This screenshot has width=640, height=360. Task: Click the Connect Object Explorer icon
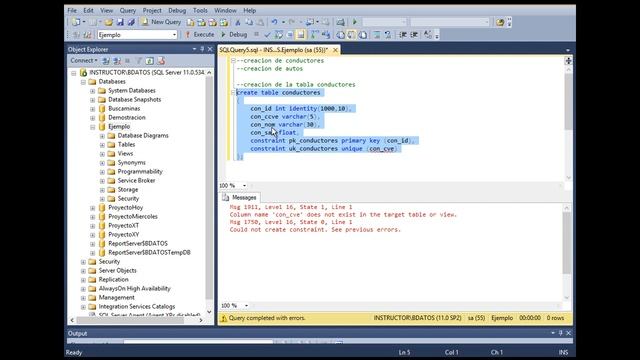tap(106, 61)
